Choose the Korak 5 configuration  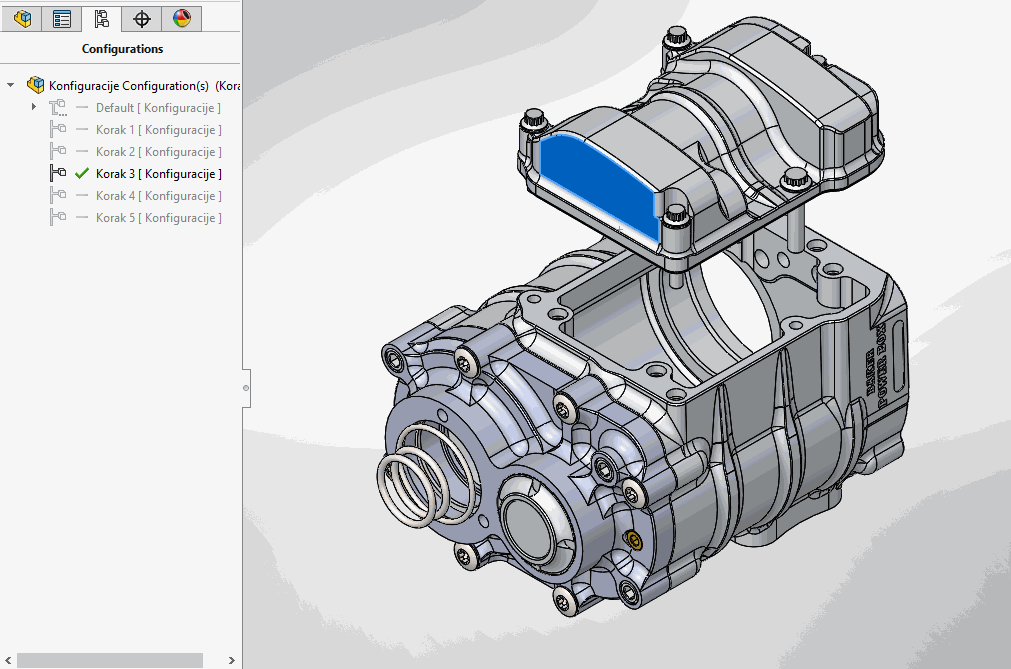[158, 218]
